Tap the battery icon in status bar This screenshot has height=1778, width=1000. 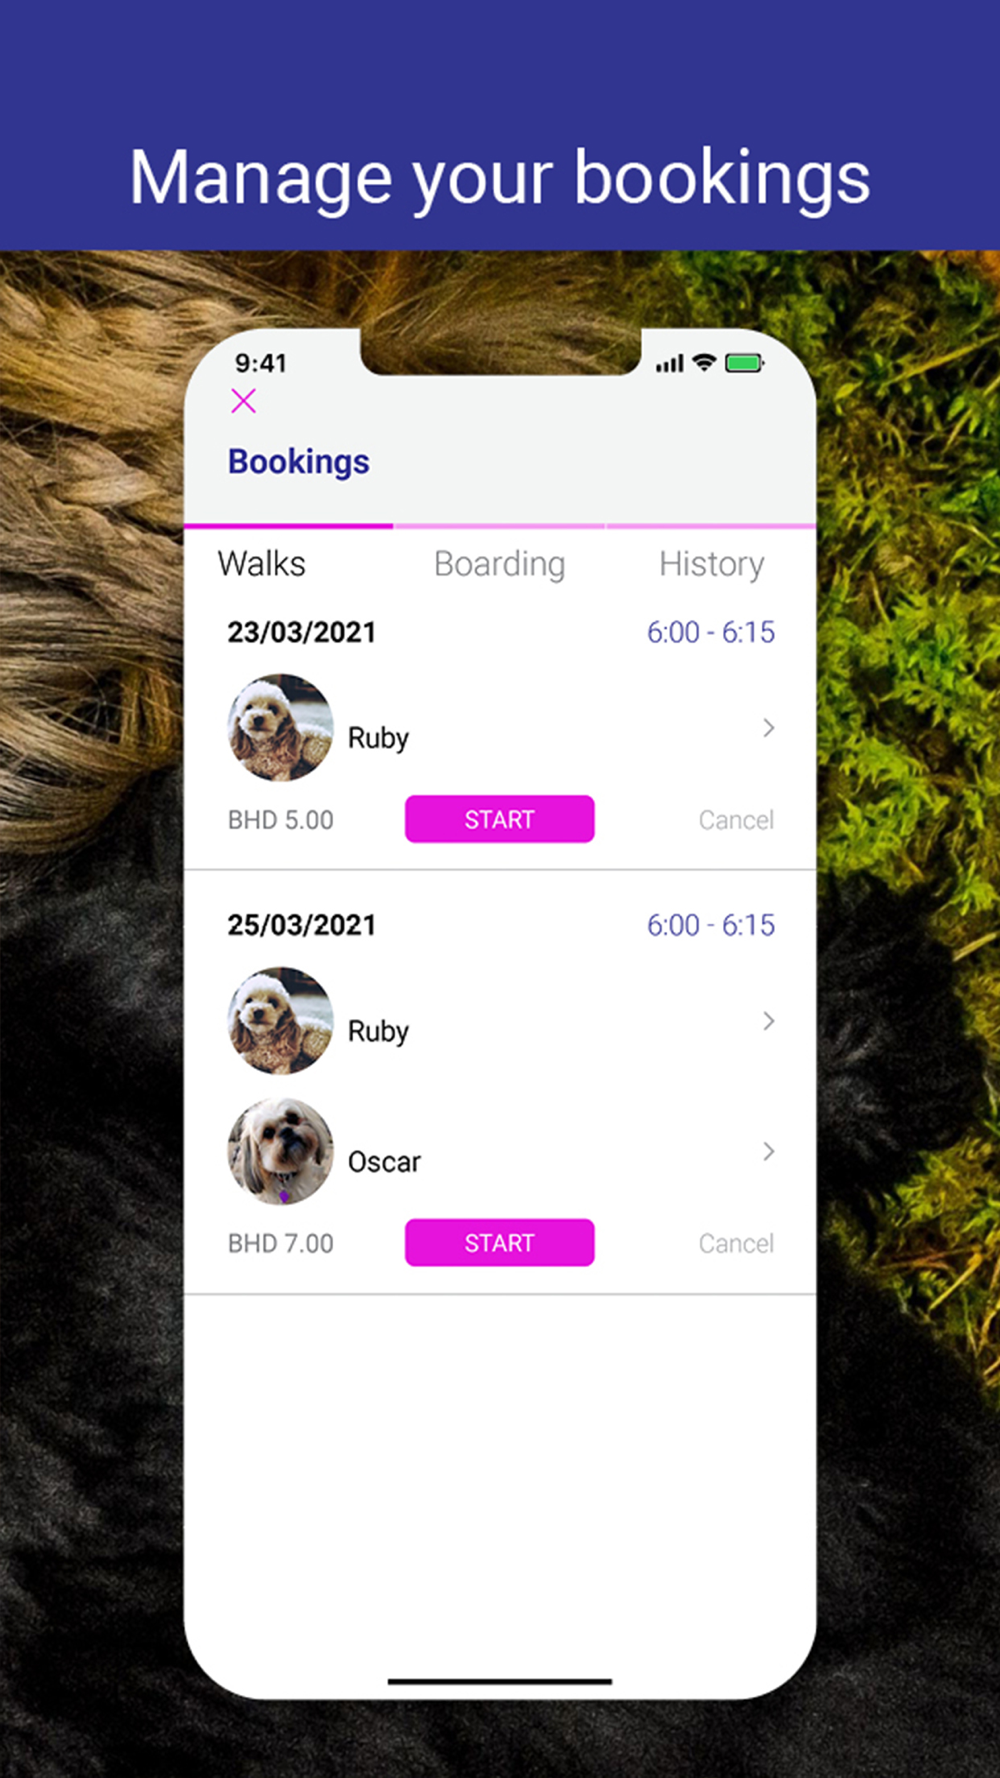pyautogui.click(x=745, y=363)
